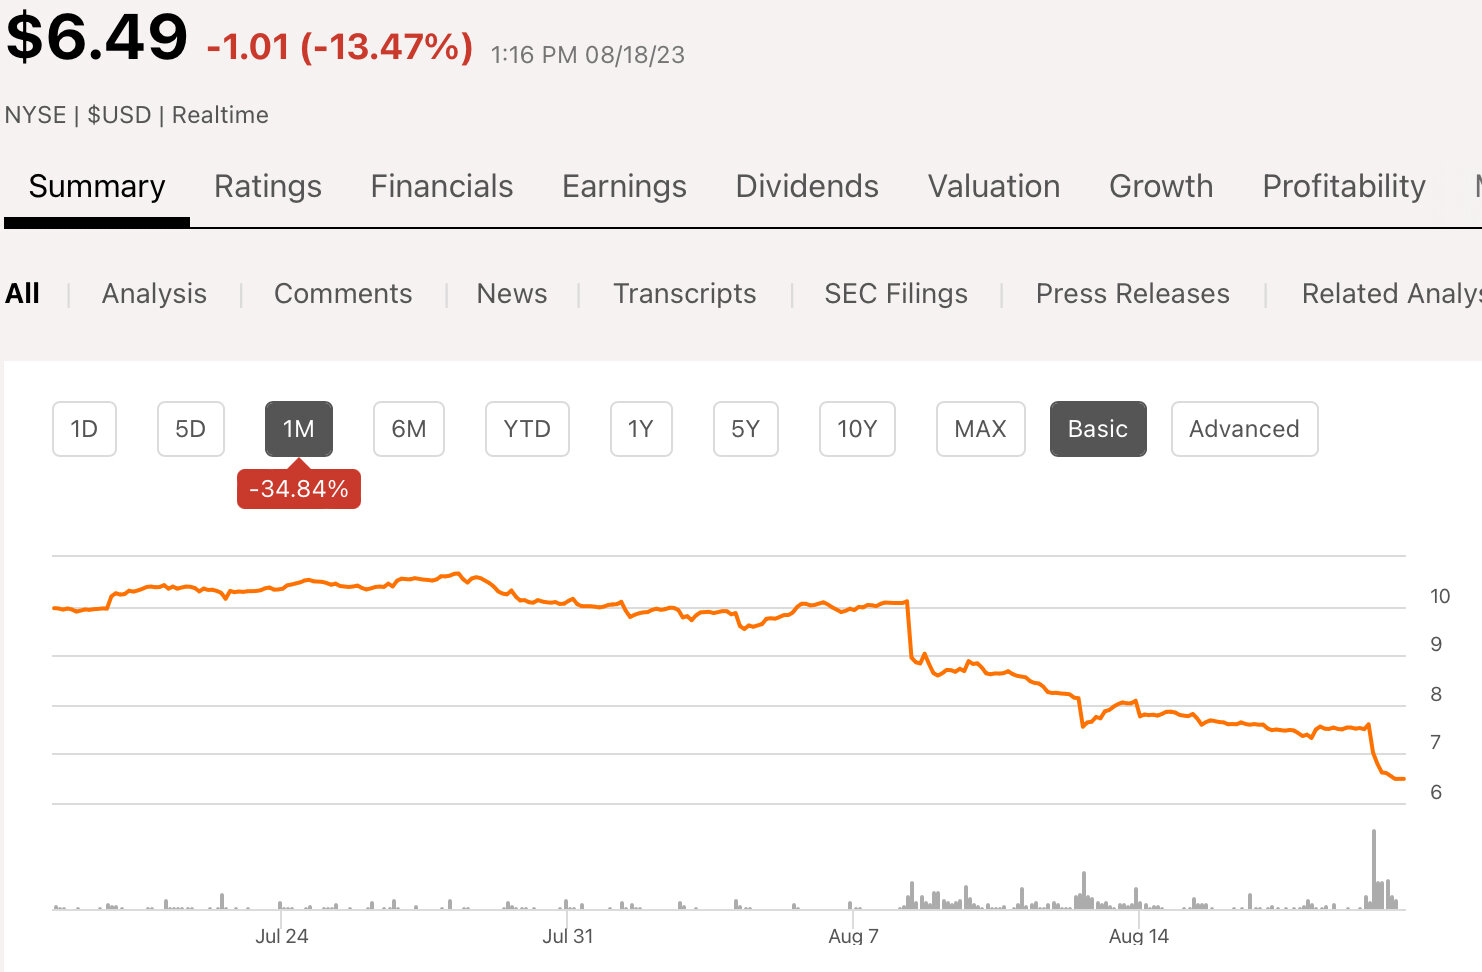
Task: Switch to the Ratings tab
Action: 267,187
